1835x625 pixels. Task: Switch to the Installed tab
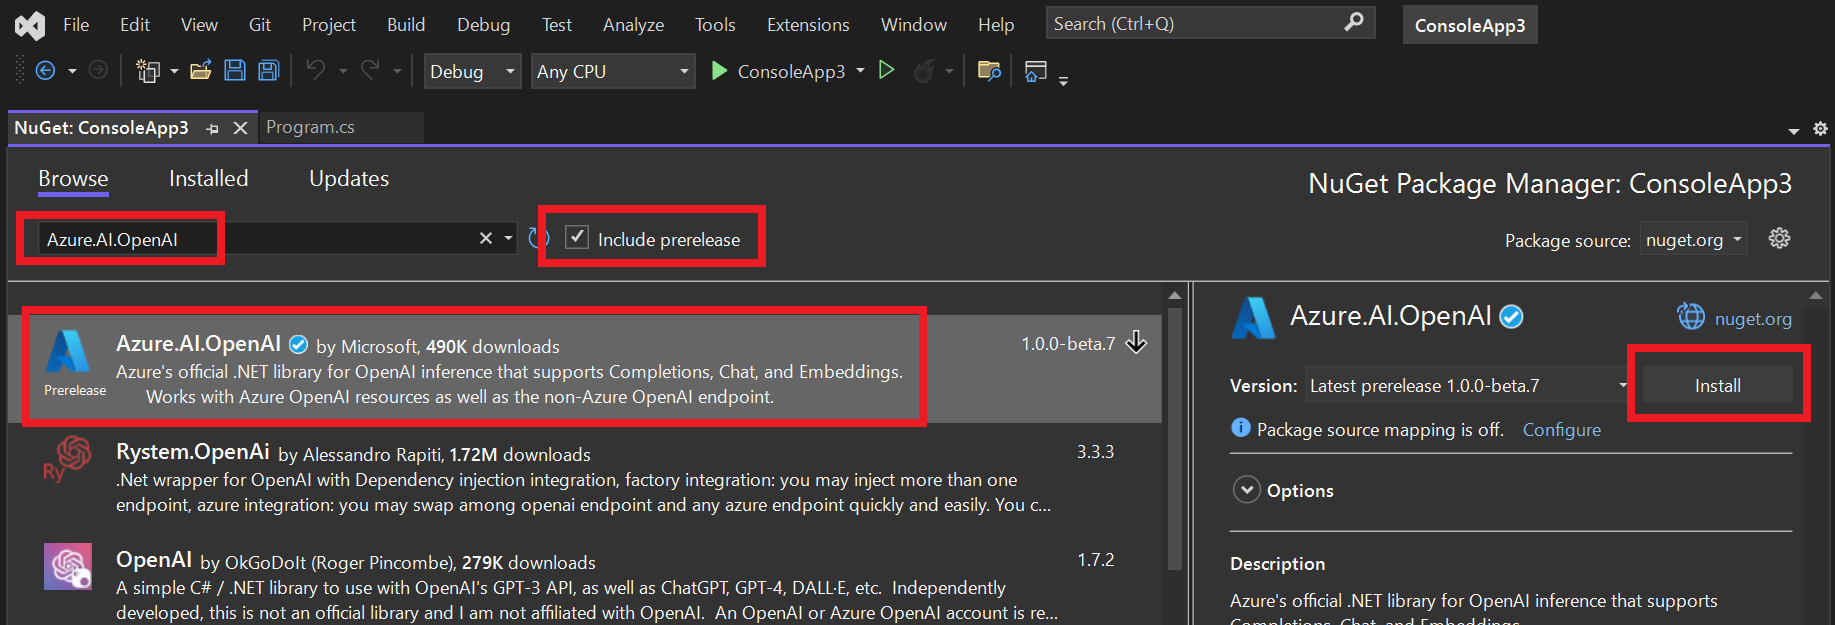(208, 178)
